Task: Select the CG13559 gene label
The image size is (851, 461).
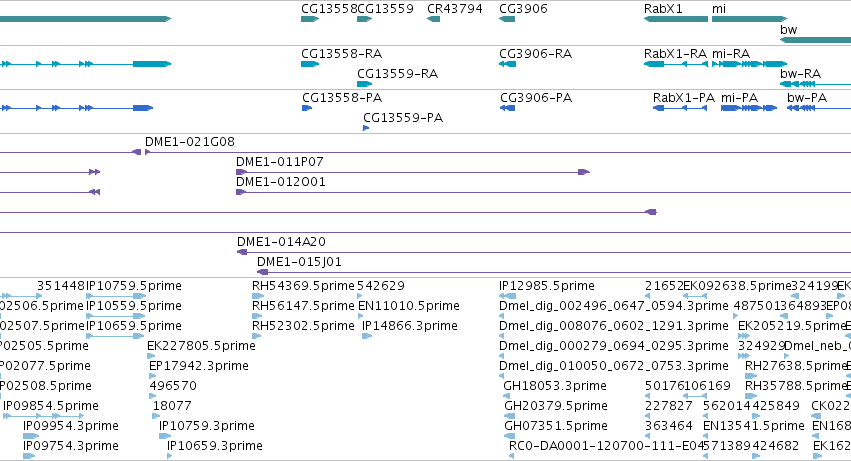Action: 385,9
